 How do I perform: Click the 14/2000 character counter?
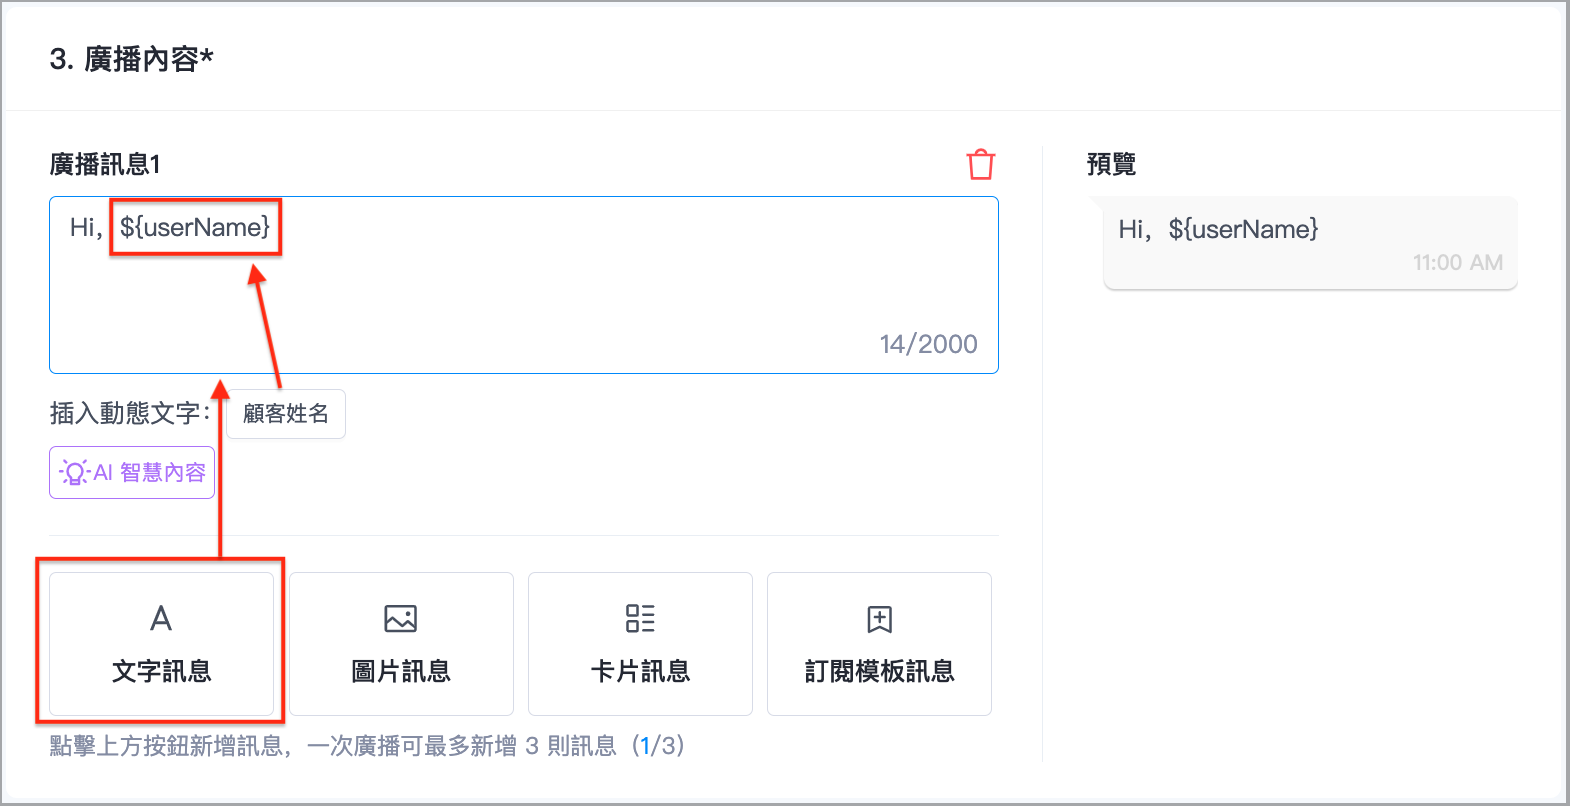[x=928, y=344]
